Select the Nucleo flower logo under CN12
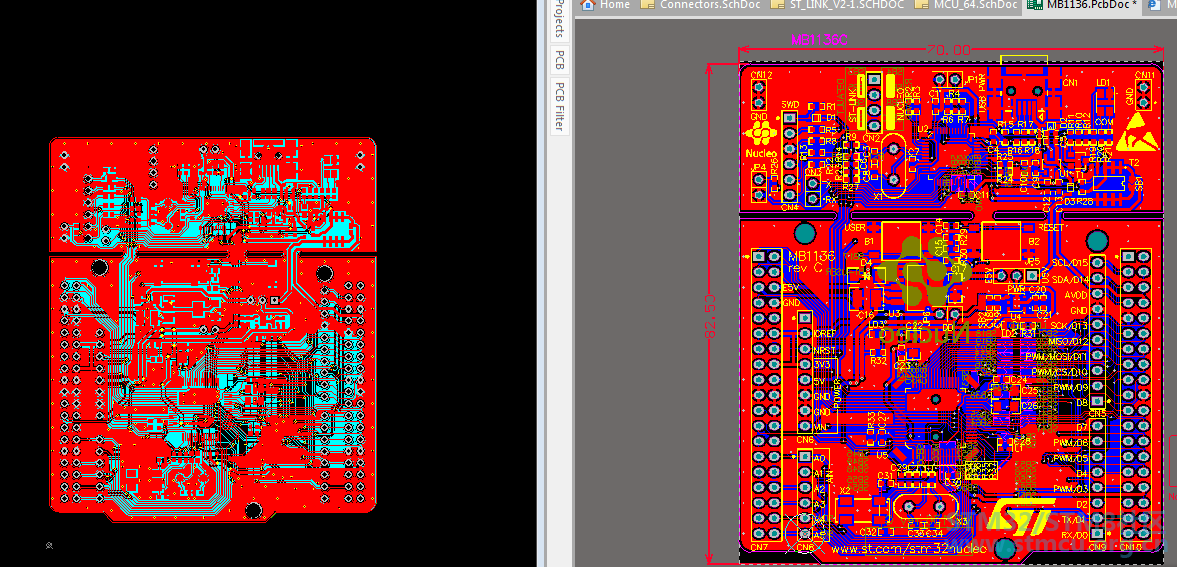This screenshot has width=1177, height=567. pyautogui.click(x=759, y=134)
